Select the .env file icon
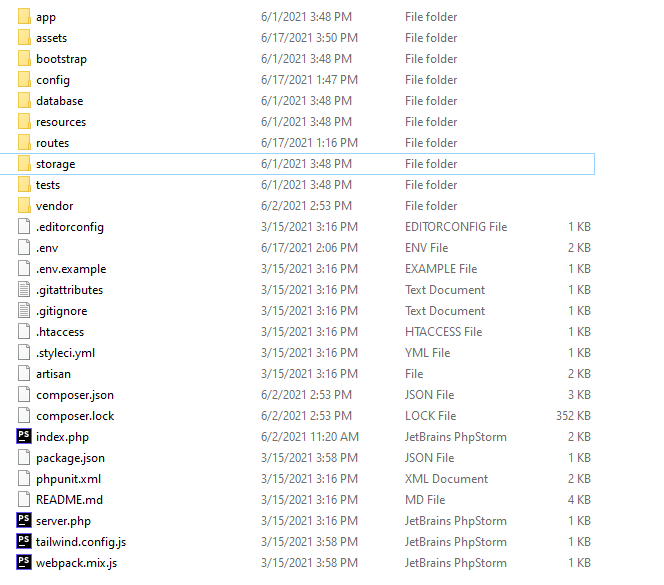The width and height of the screenshot is (664, 585). (x=24, y=248)
